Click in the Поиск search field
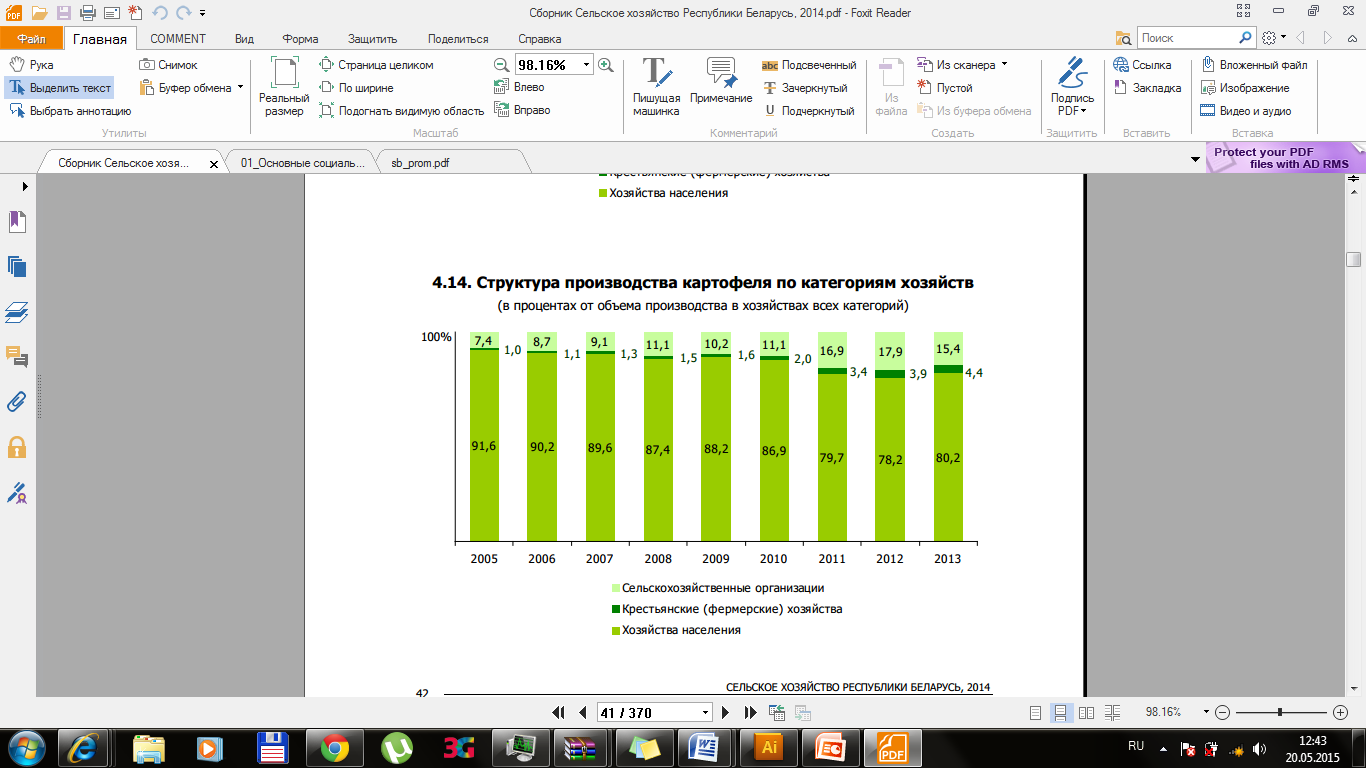Viewport: 1366px width, 768px height. tap(1188, 38)
